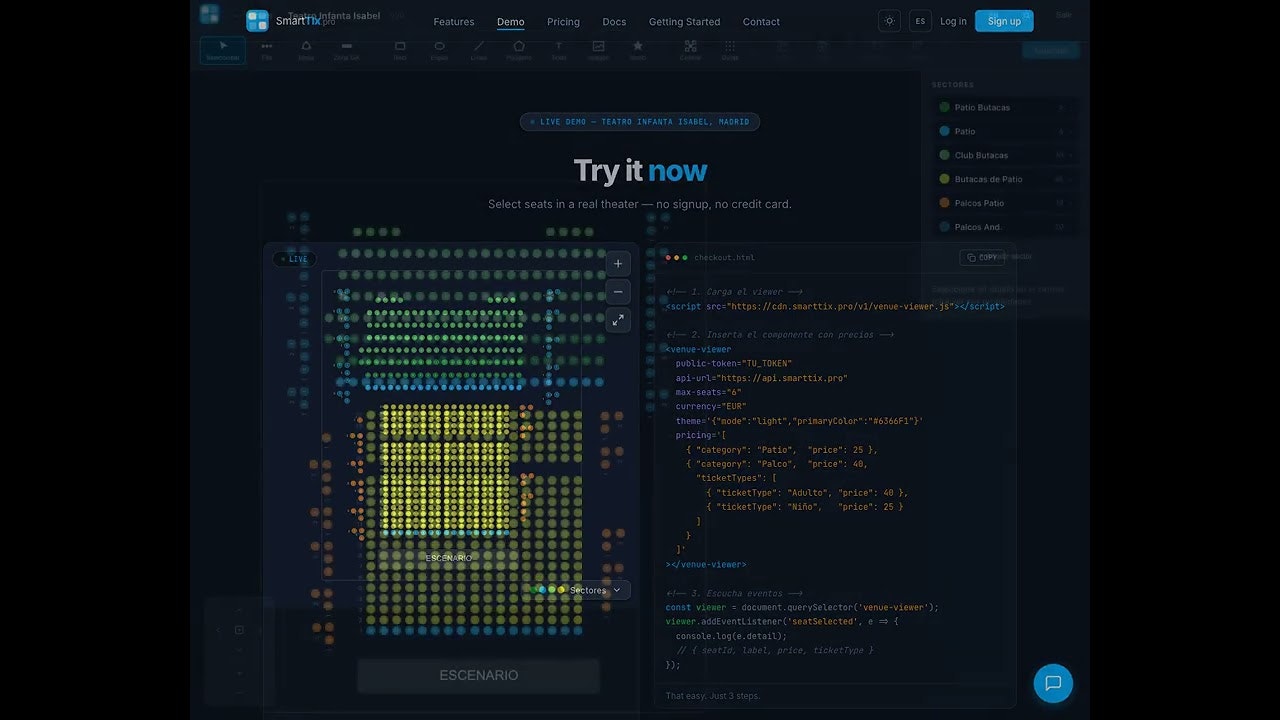The height and width of the screenshot is (720, 1280).
Task: Go to the Features page
Action: [x=454, y=22]
